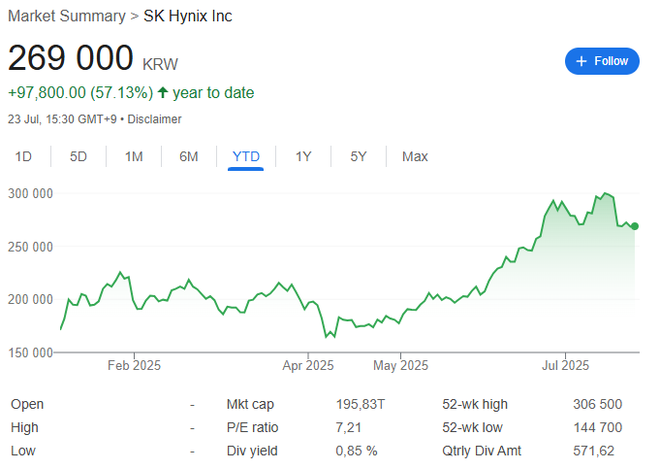This screenshot has height=469, width=660.
Task: Click the 23 Jul, 15:30 GMT+9 timestamp
Action: [62, 119]
